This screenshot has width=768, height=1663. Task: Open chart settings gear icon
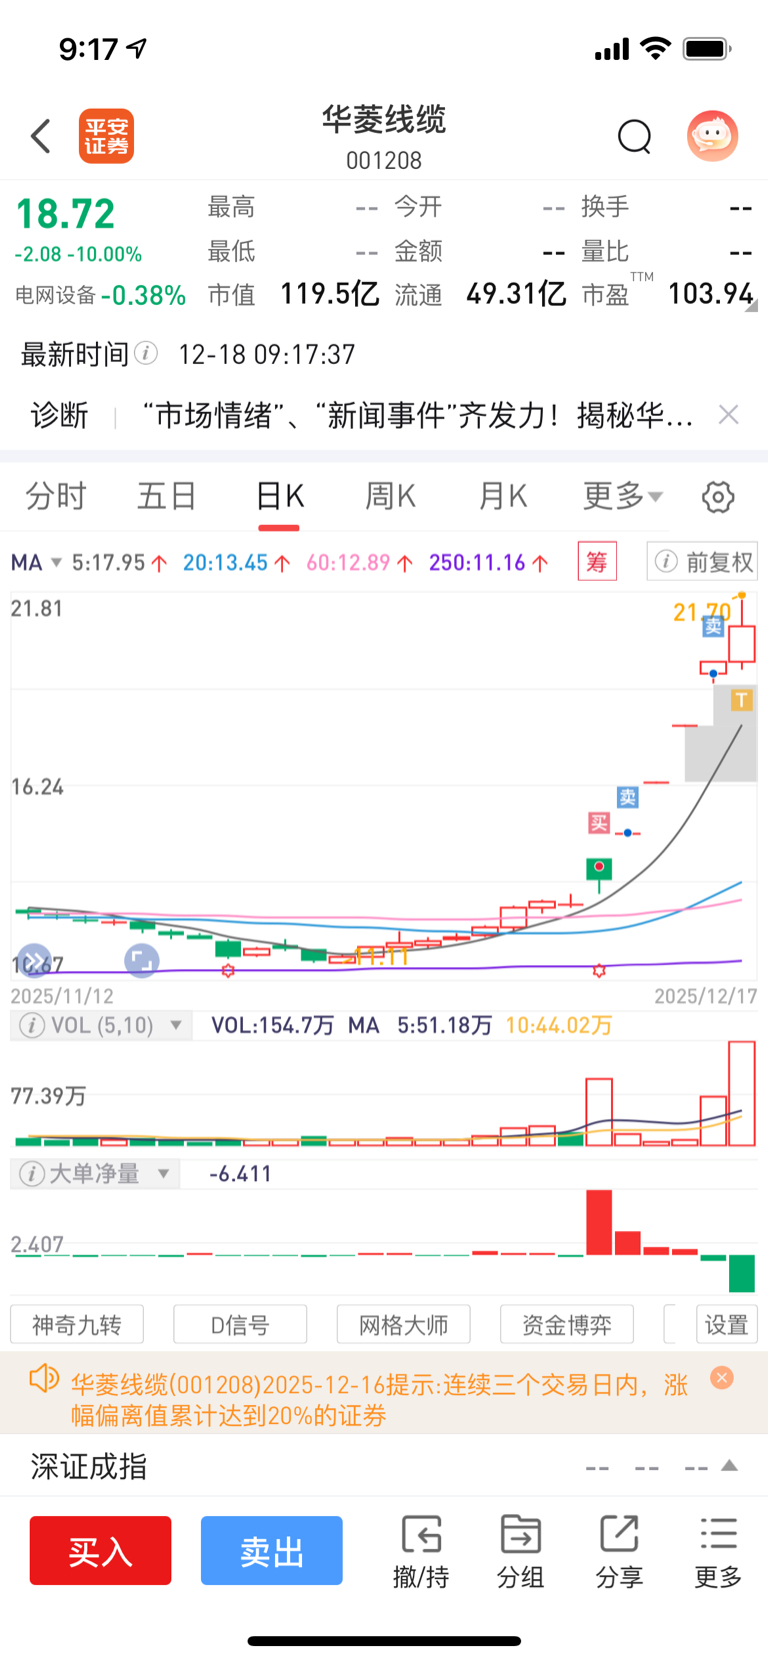718,496
